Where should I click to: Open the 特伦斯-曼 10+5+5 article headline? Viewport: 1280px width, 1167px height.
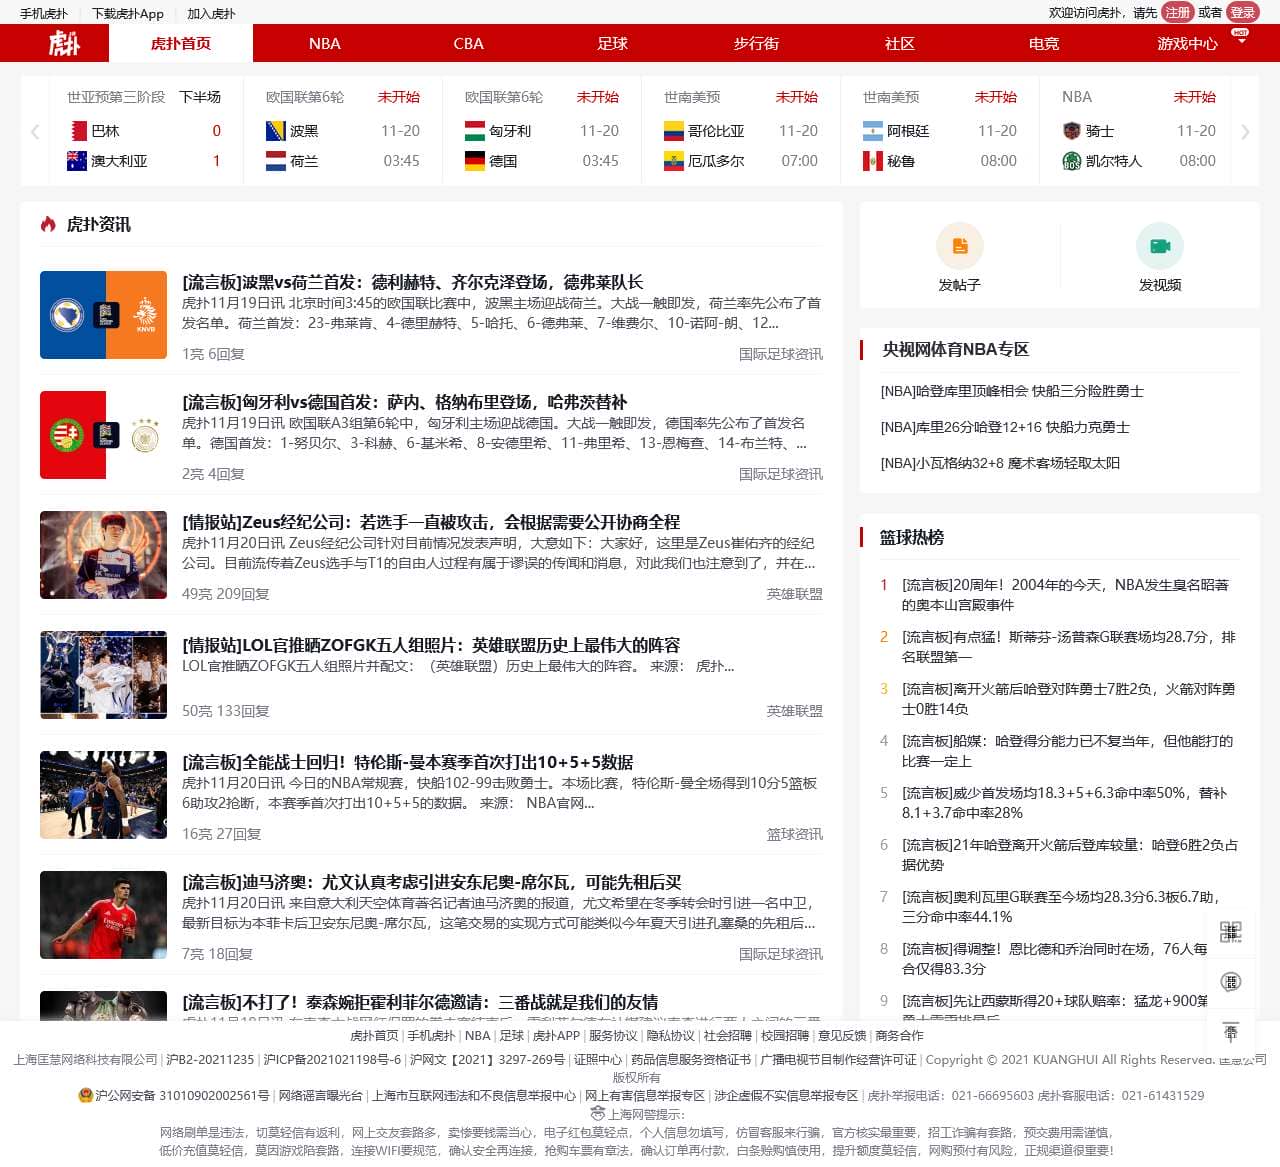click(407, 762)
